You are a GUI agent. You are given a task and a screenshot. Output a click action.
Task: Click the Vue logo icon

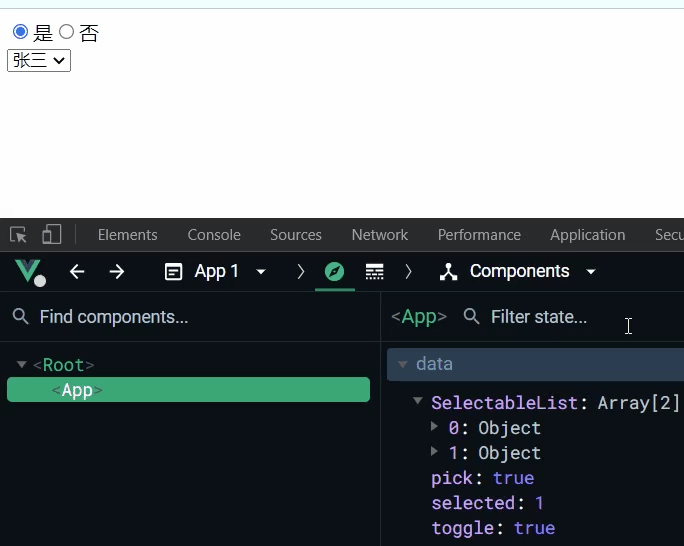point(28,271)
